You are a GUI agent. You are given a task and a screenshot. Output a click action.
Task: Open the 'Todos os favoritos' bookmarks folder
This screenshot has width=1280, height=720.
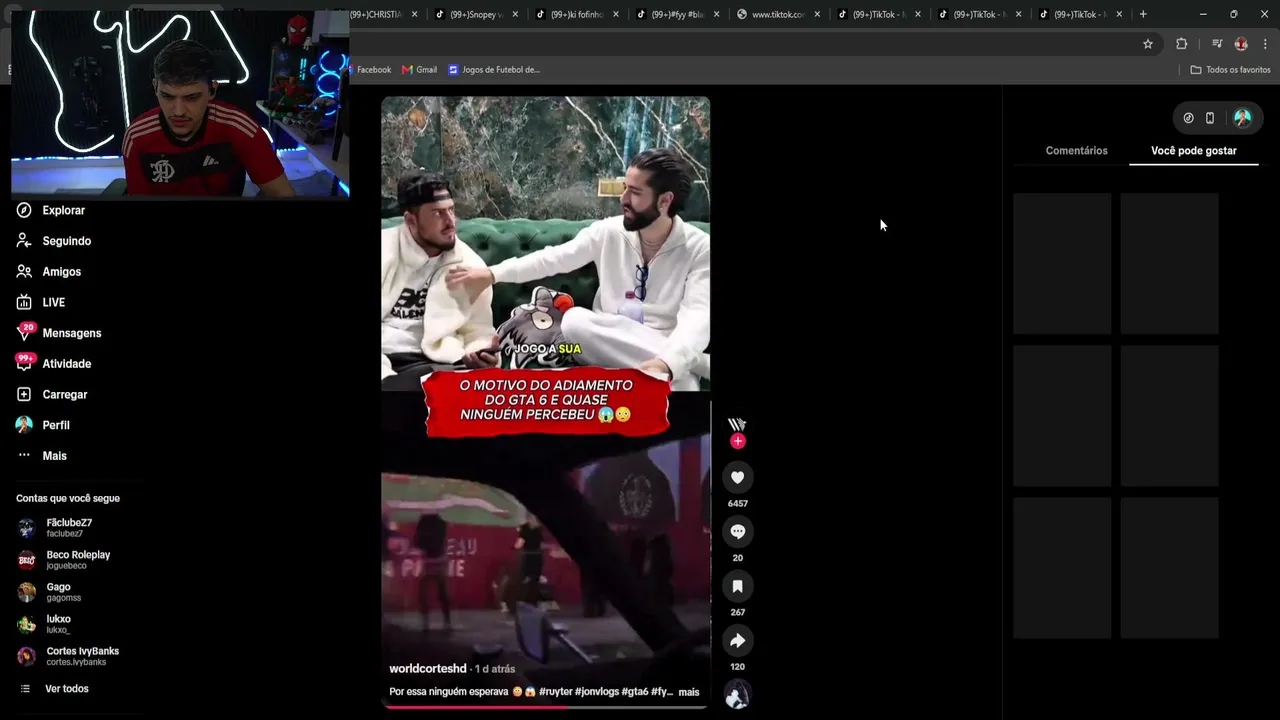coord(1230,70)
